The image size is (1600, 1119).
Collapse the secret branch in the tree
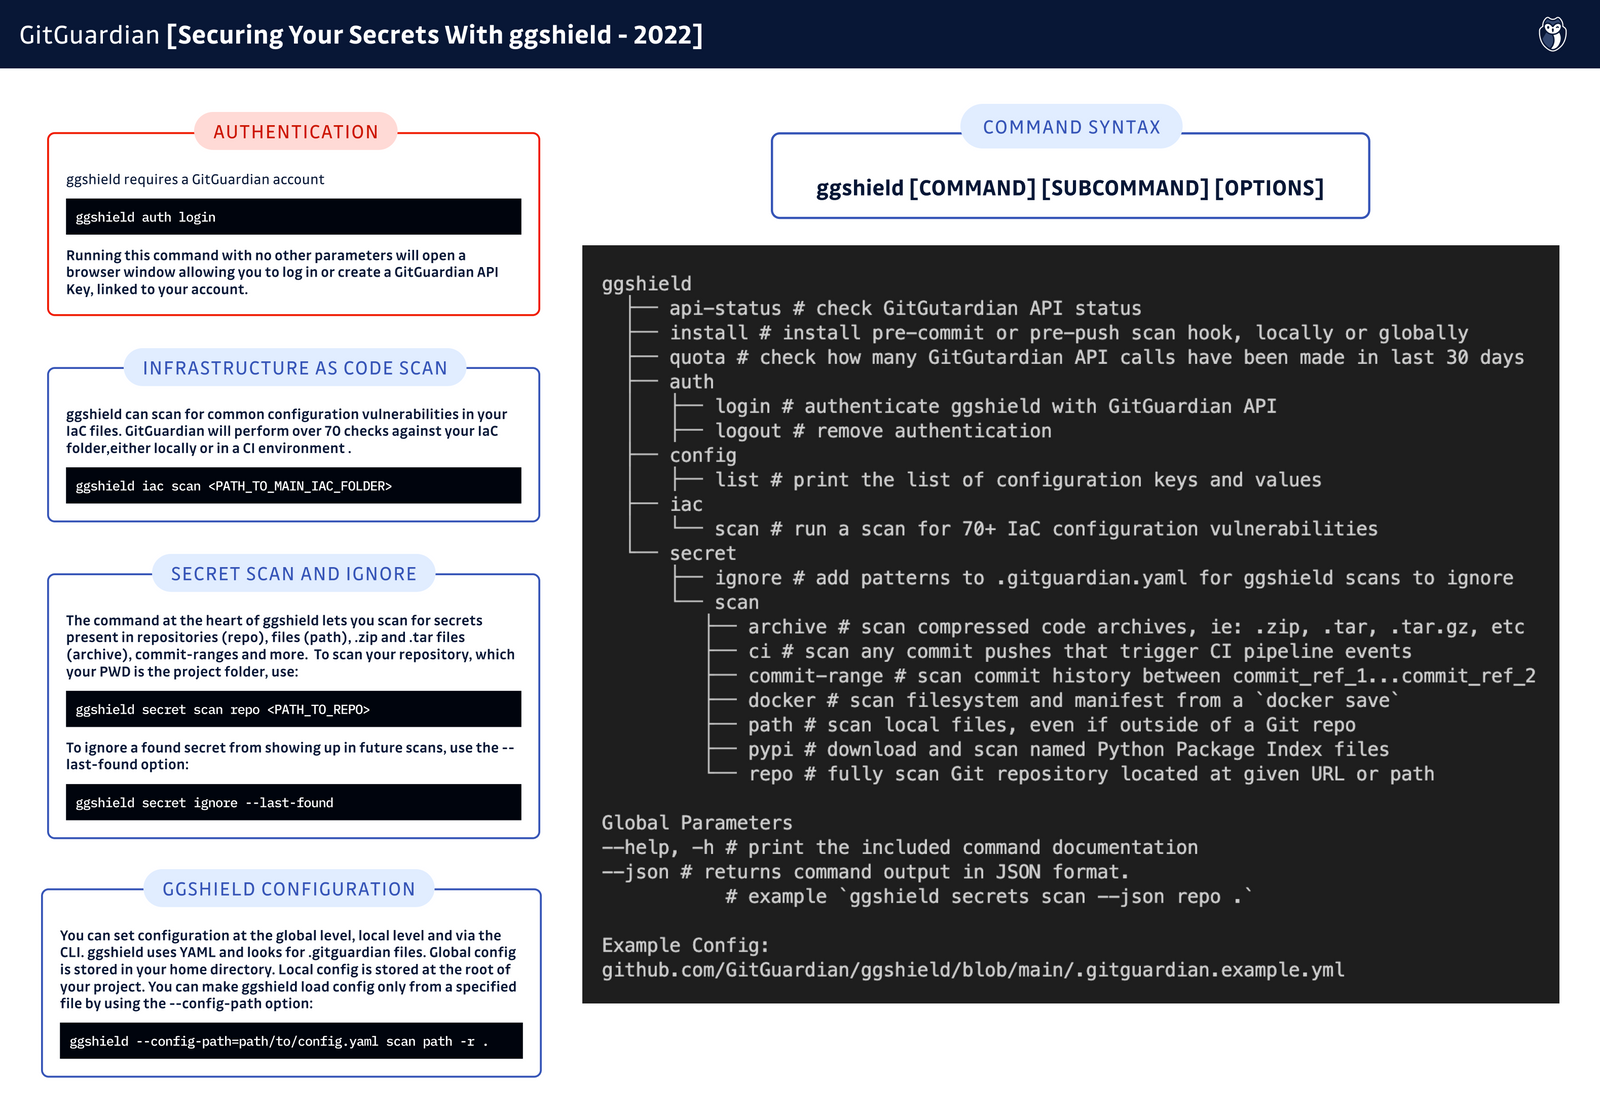point(701,552)
